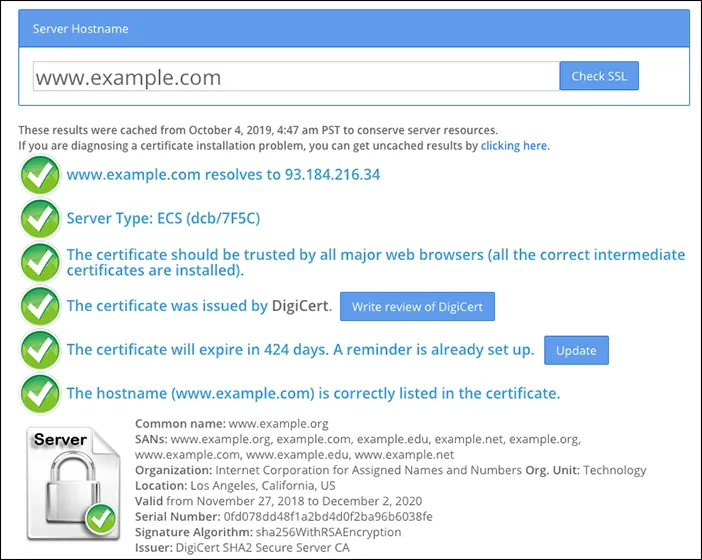Click green check icon beside Server Type
The image size is (702, 560).
[40, 218]
